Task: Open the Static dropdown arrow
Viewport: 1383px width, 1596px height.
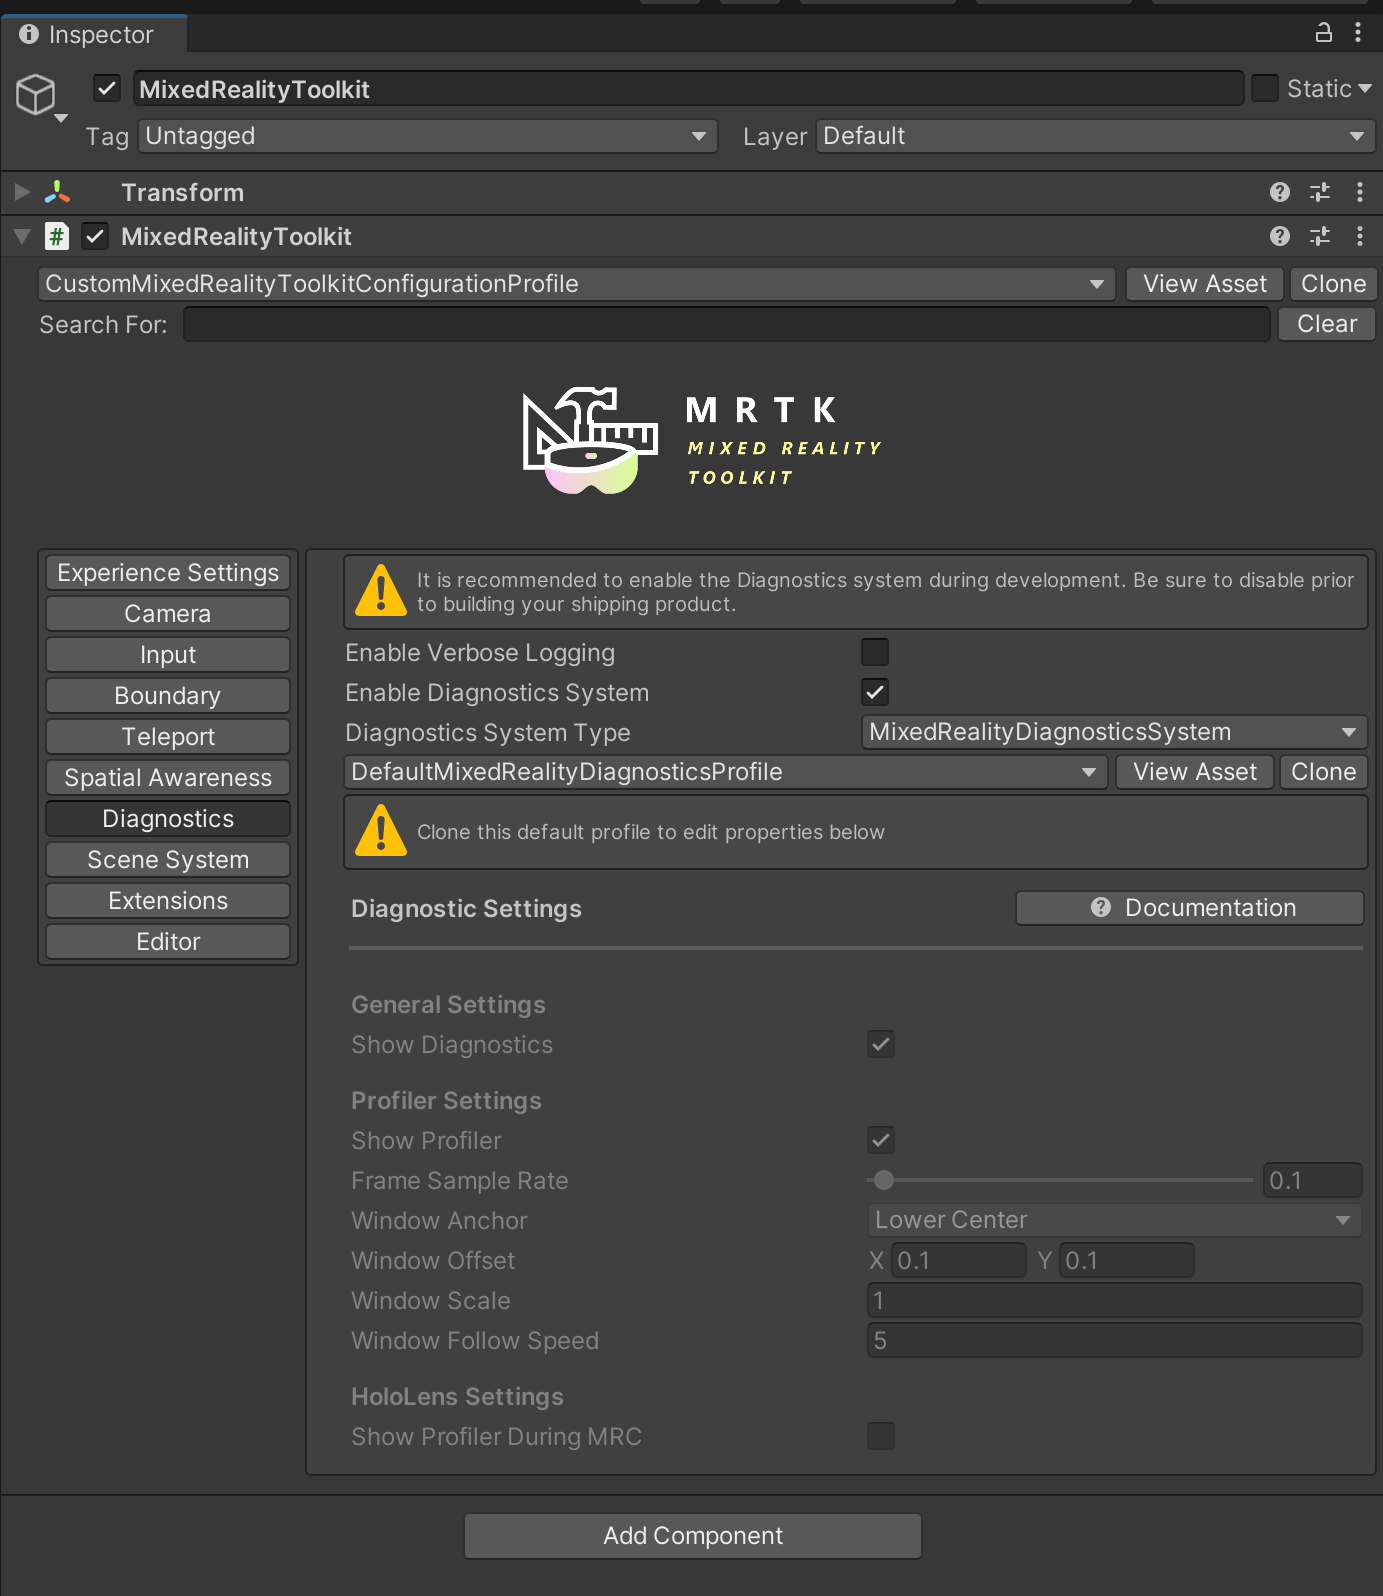Action: [x=1365, y=89]
